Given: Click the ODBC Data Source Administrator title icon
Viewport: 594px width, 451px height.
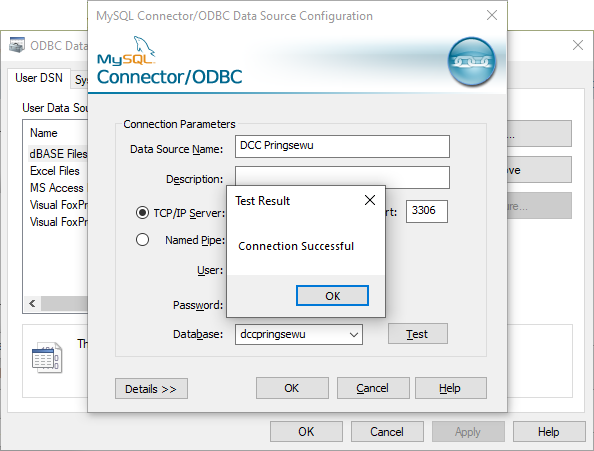Looking at the screenshot, I should click(17, 45).
